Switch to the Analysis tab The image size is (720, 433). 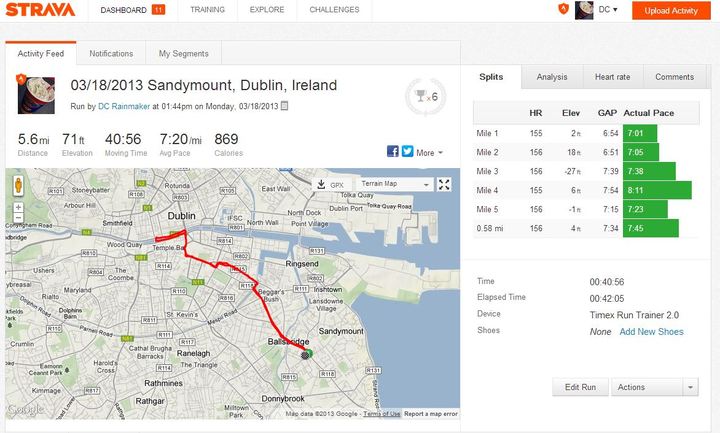pos(552,77)
